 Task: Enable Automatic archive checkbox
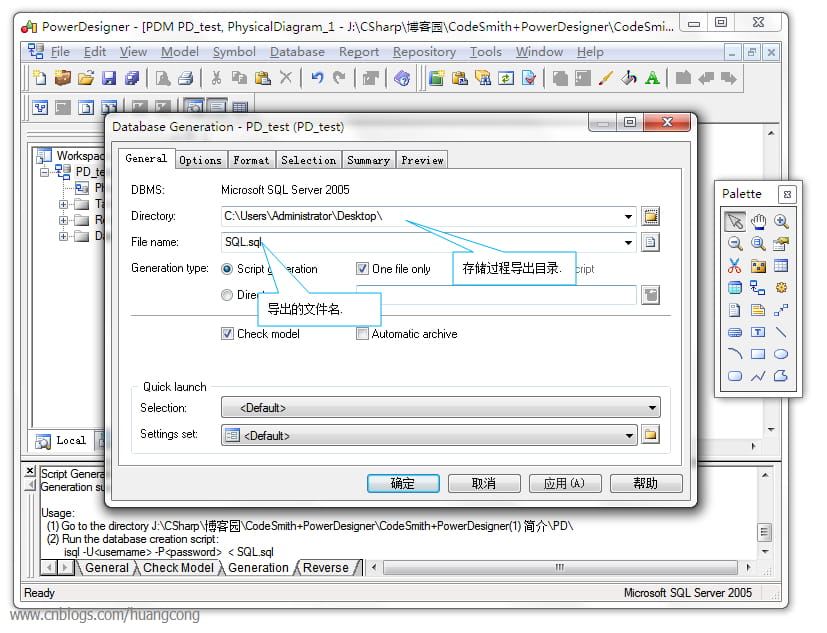pyautogui.click(x=362, y=334)
